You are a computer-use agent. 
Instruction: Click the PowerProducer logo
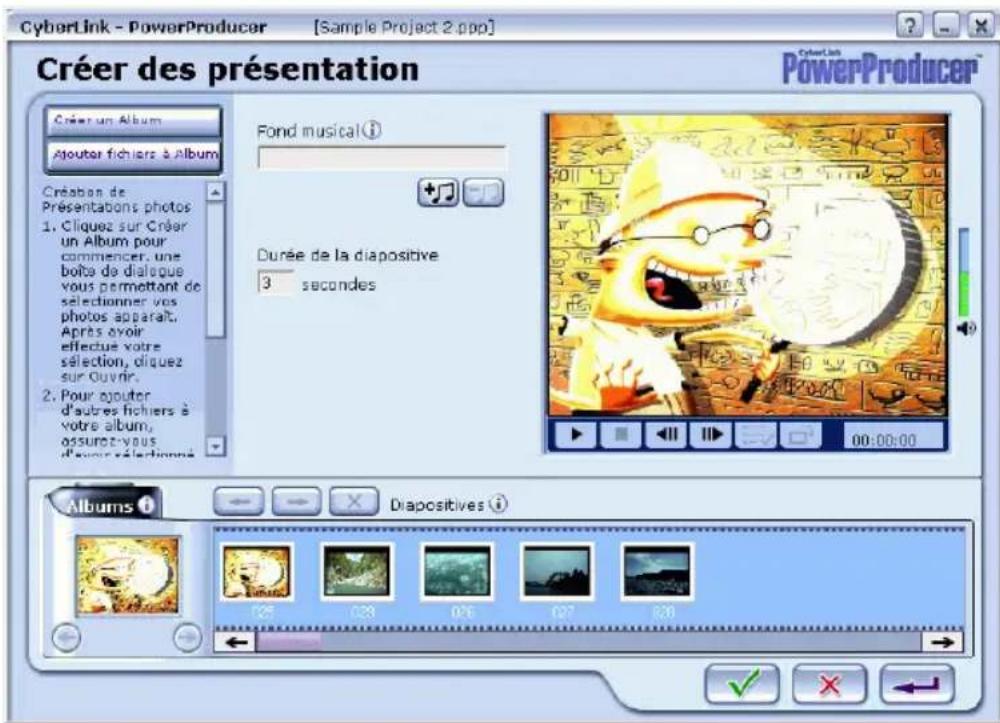pyautogui.click(x=880, y=66)
